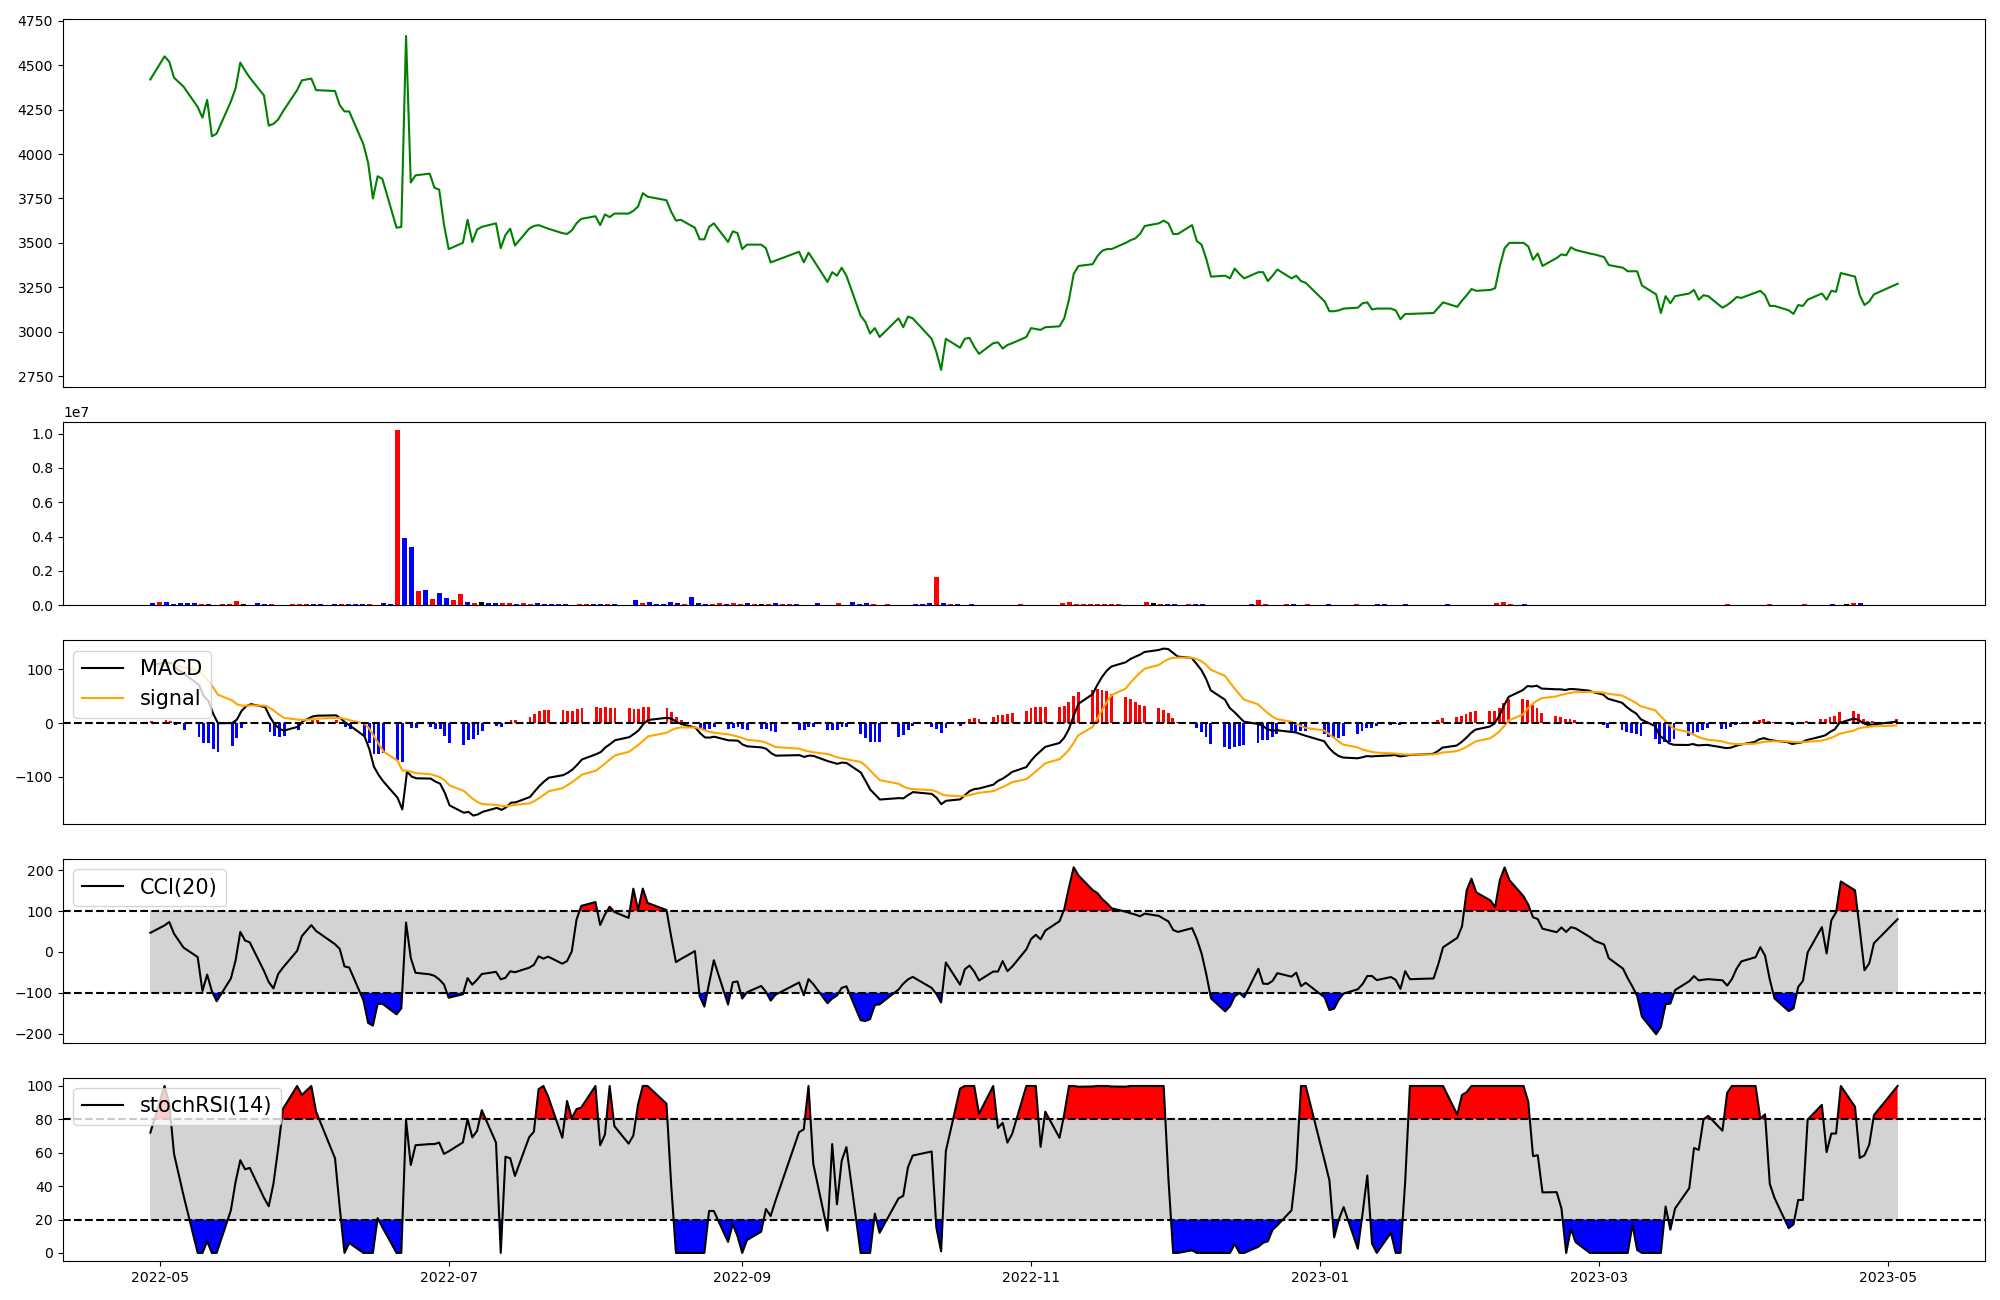Image resolution: width=2000 pixels, height=1300 pixels.
Task: Click the 2022-07 date tick label
Action: coord(449,1277)
